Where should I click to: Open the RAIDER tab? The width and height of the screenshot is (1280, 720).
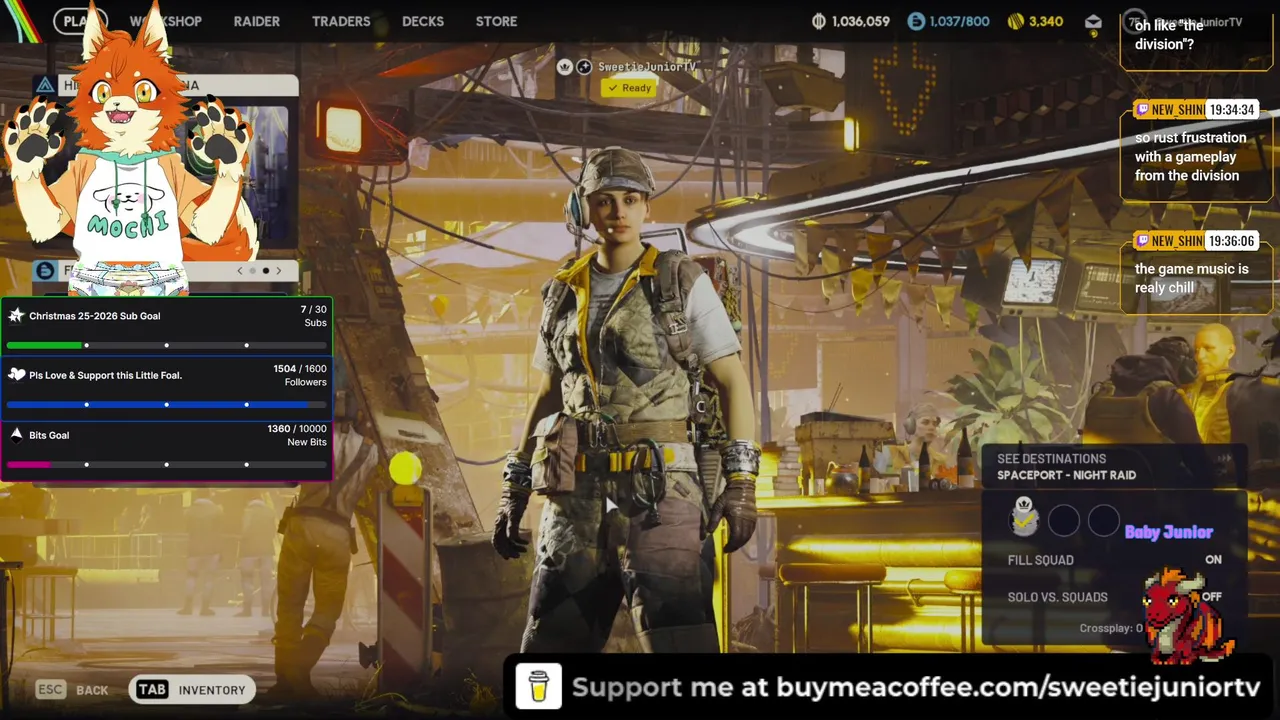click(256, 21)
